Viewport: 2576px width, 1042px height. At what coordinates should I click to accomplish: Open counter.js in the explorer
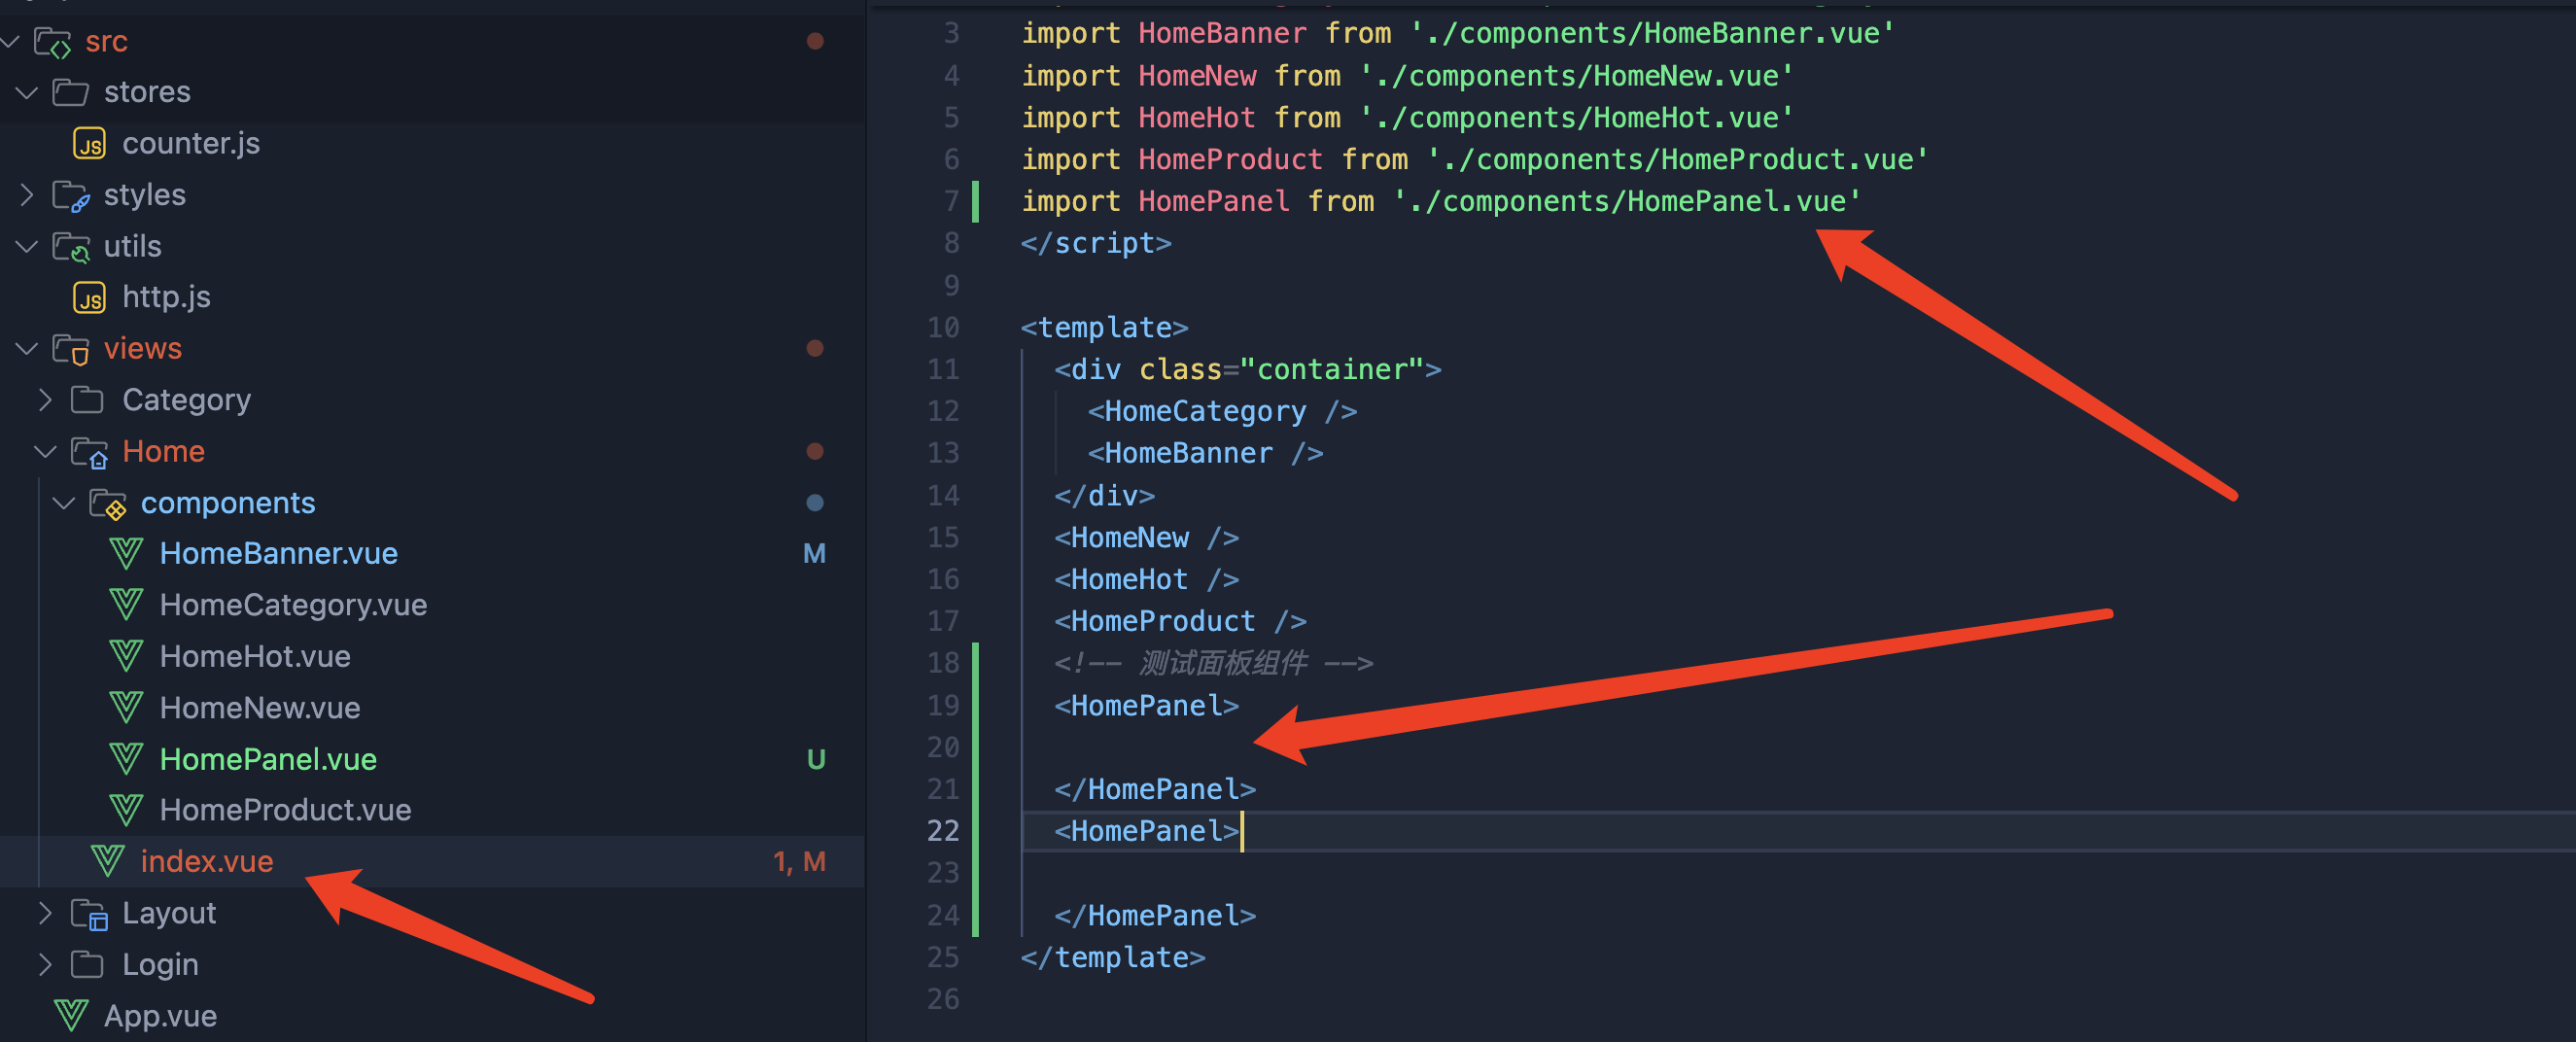[191, 143]
